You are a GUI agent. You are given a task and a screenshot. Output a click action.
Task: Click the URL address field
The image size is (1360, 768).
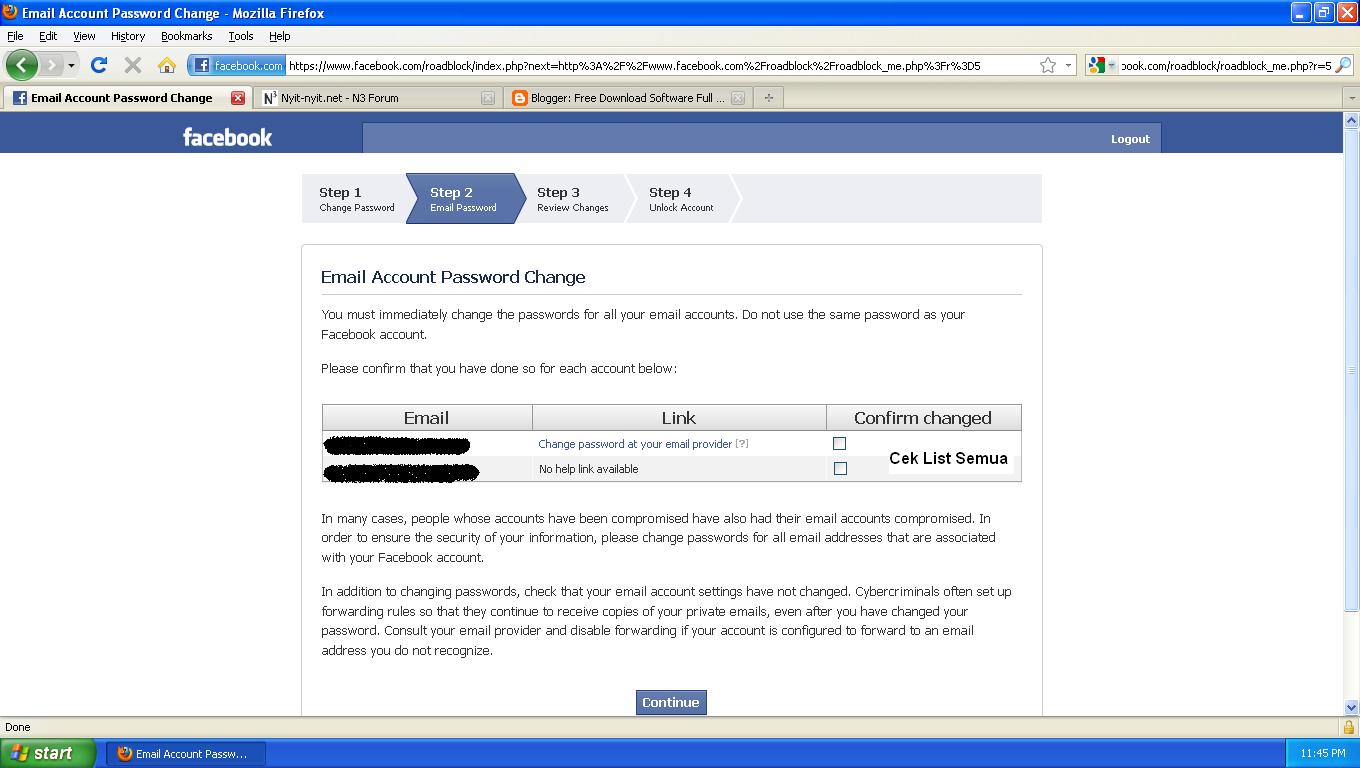tap(660, 65)
